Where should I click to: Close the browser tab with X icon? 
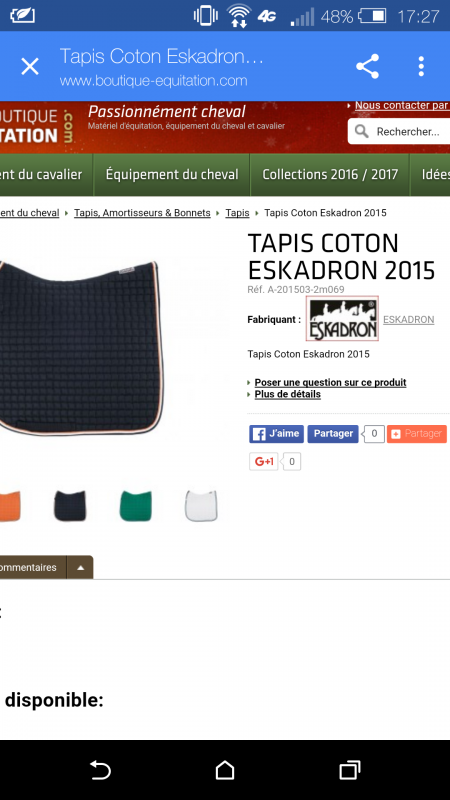click(30, 66)
